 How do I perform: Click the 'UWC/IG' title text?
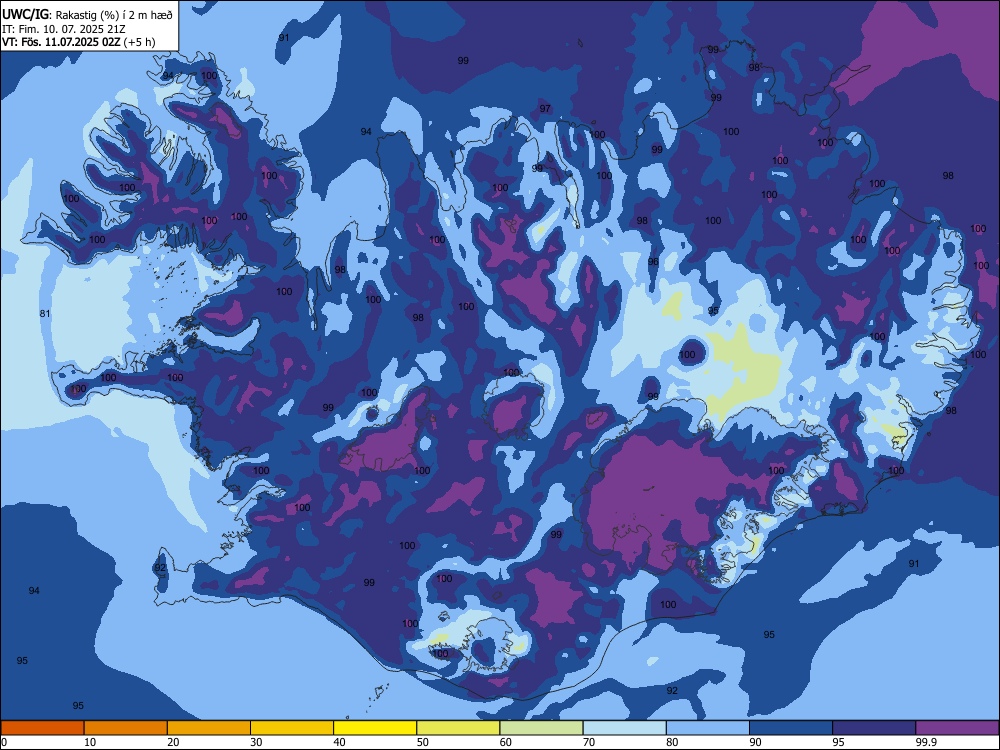(x=24, y=14)
